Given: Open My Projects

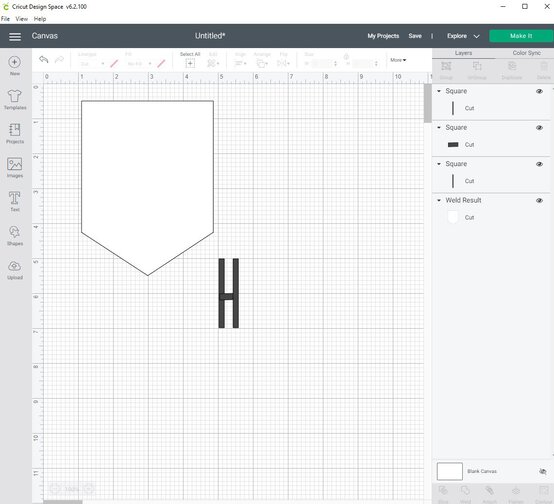Looking at the screenshot, I should click(383, 36).
